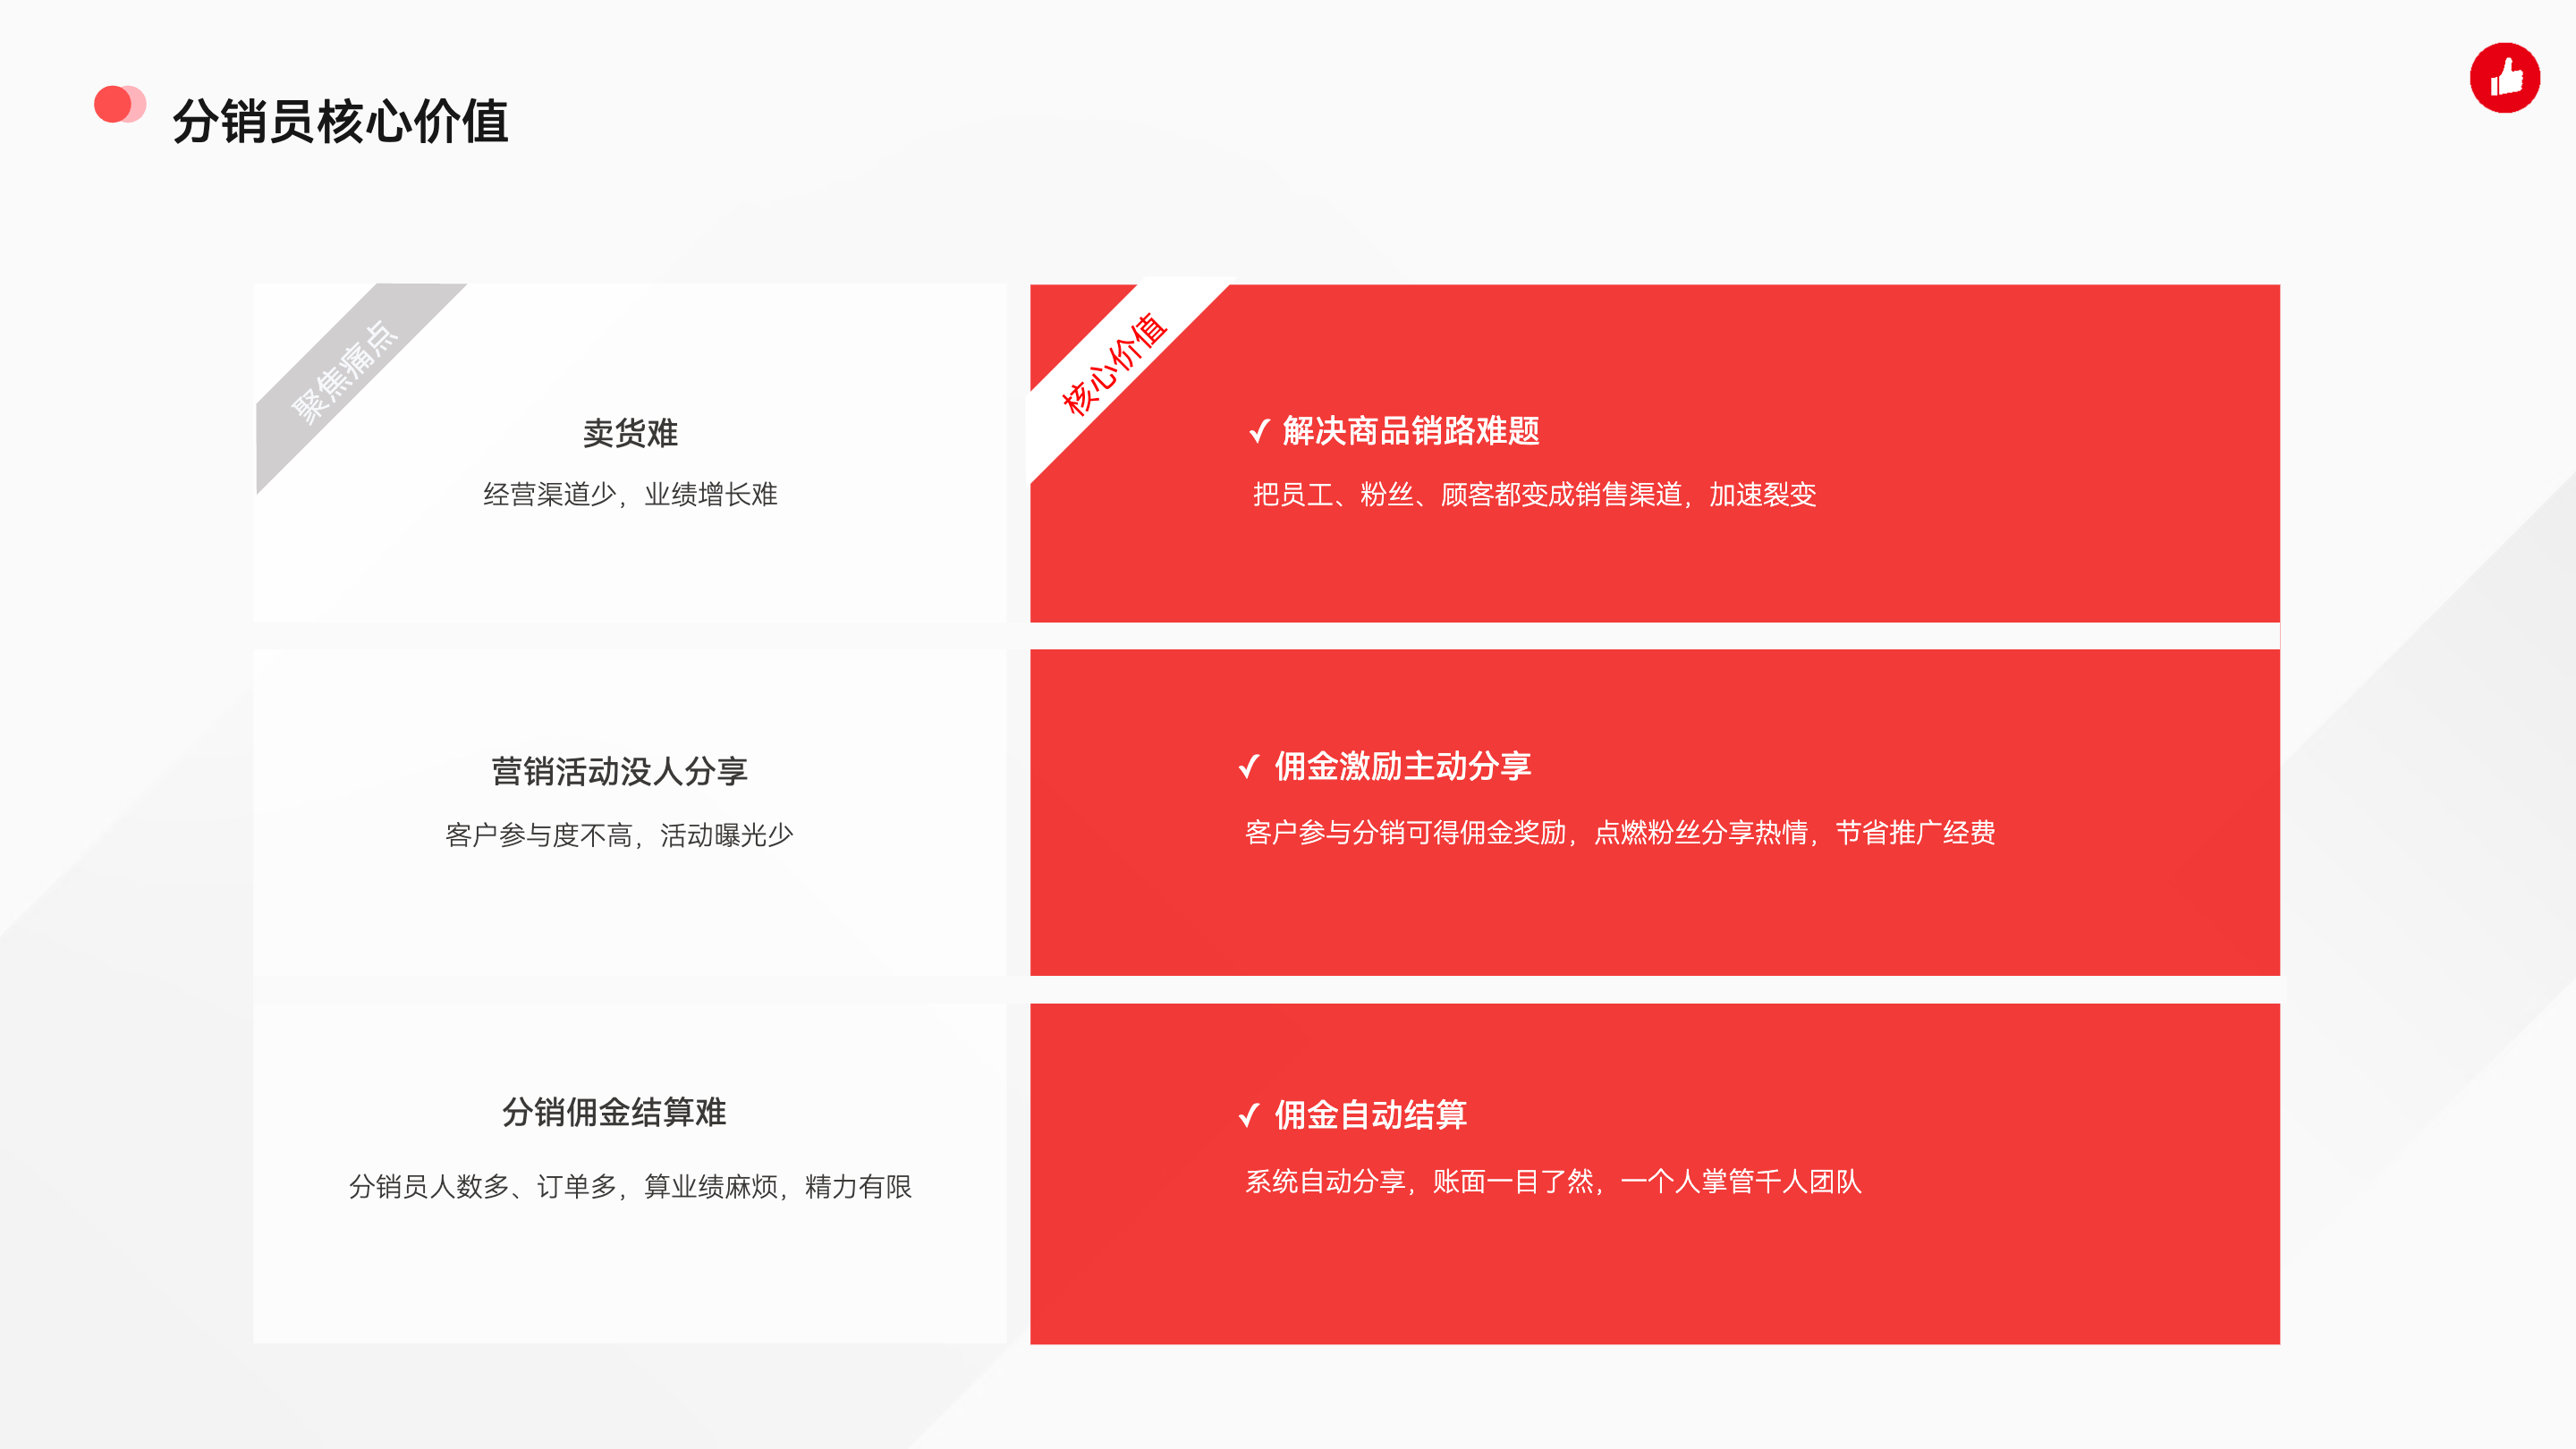2576x1449 pixels.
Task: Select the slide title 分销员核心价值
Action: pyautogui.click(x=340, y=122)
